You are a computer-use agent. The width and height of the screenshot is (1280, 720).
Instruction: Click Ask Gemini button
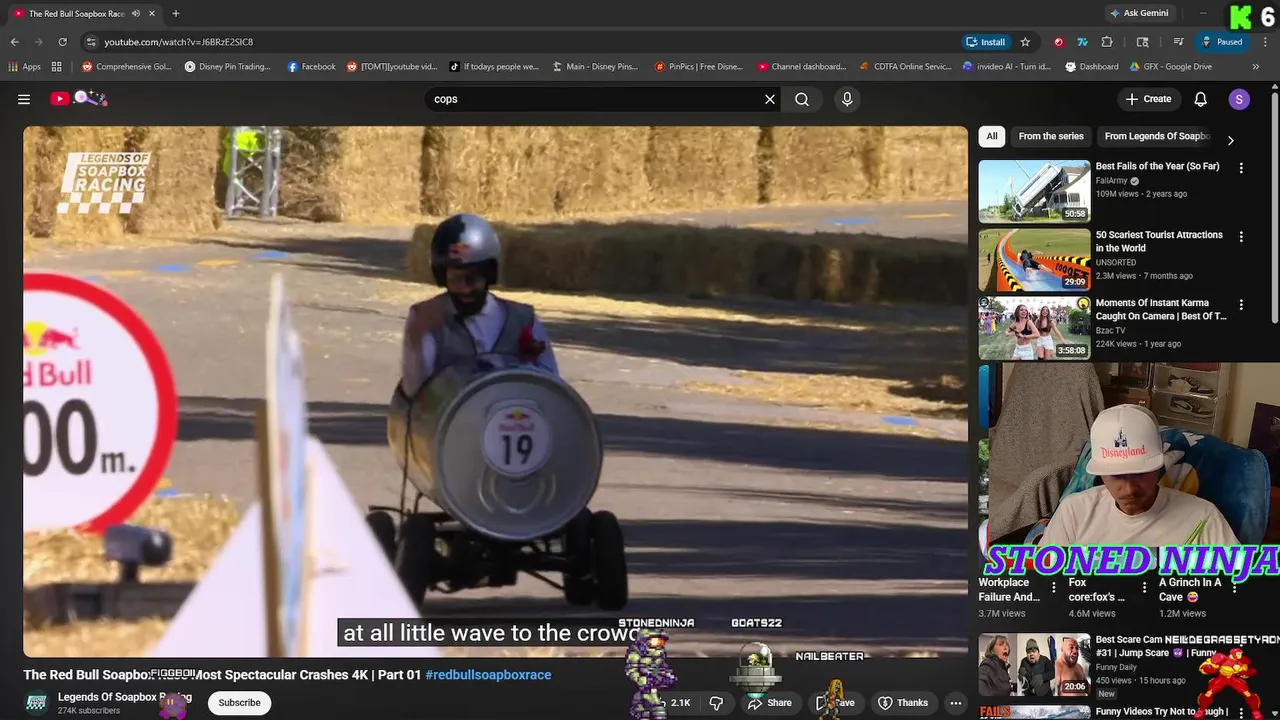[x=1138, y=13]
